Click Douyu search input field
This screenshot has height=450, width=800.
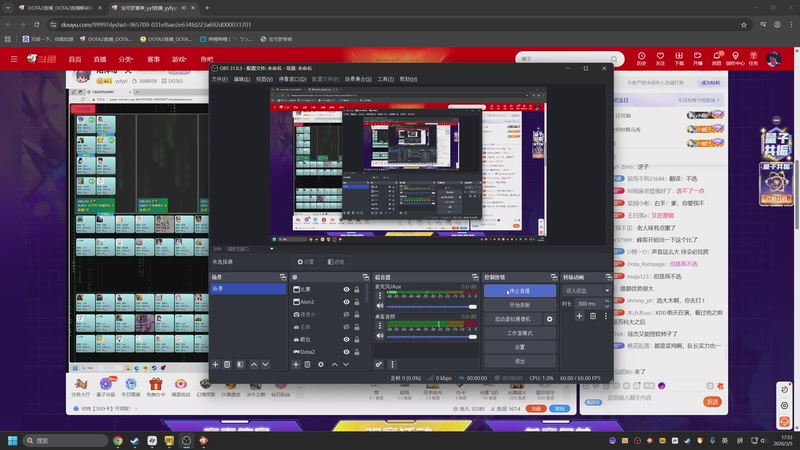point(564,59)
